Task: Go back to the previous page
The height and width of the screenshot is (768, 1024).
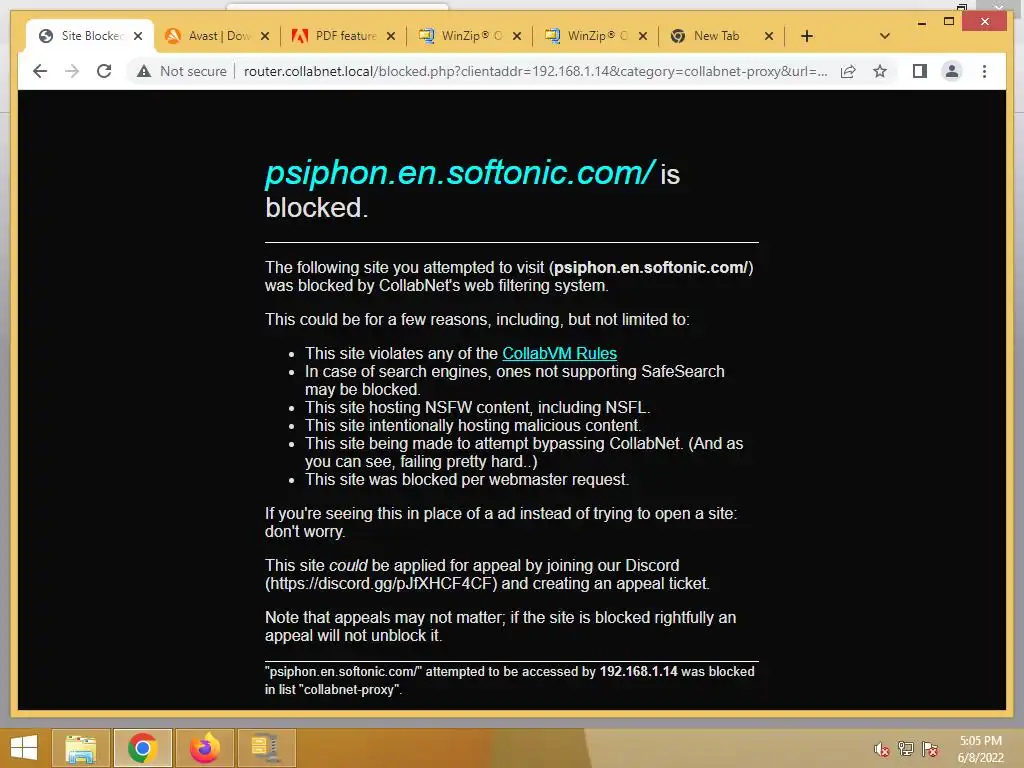Action: coord(40,71)
